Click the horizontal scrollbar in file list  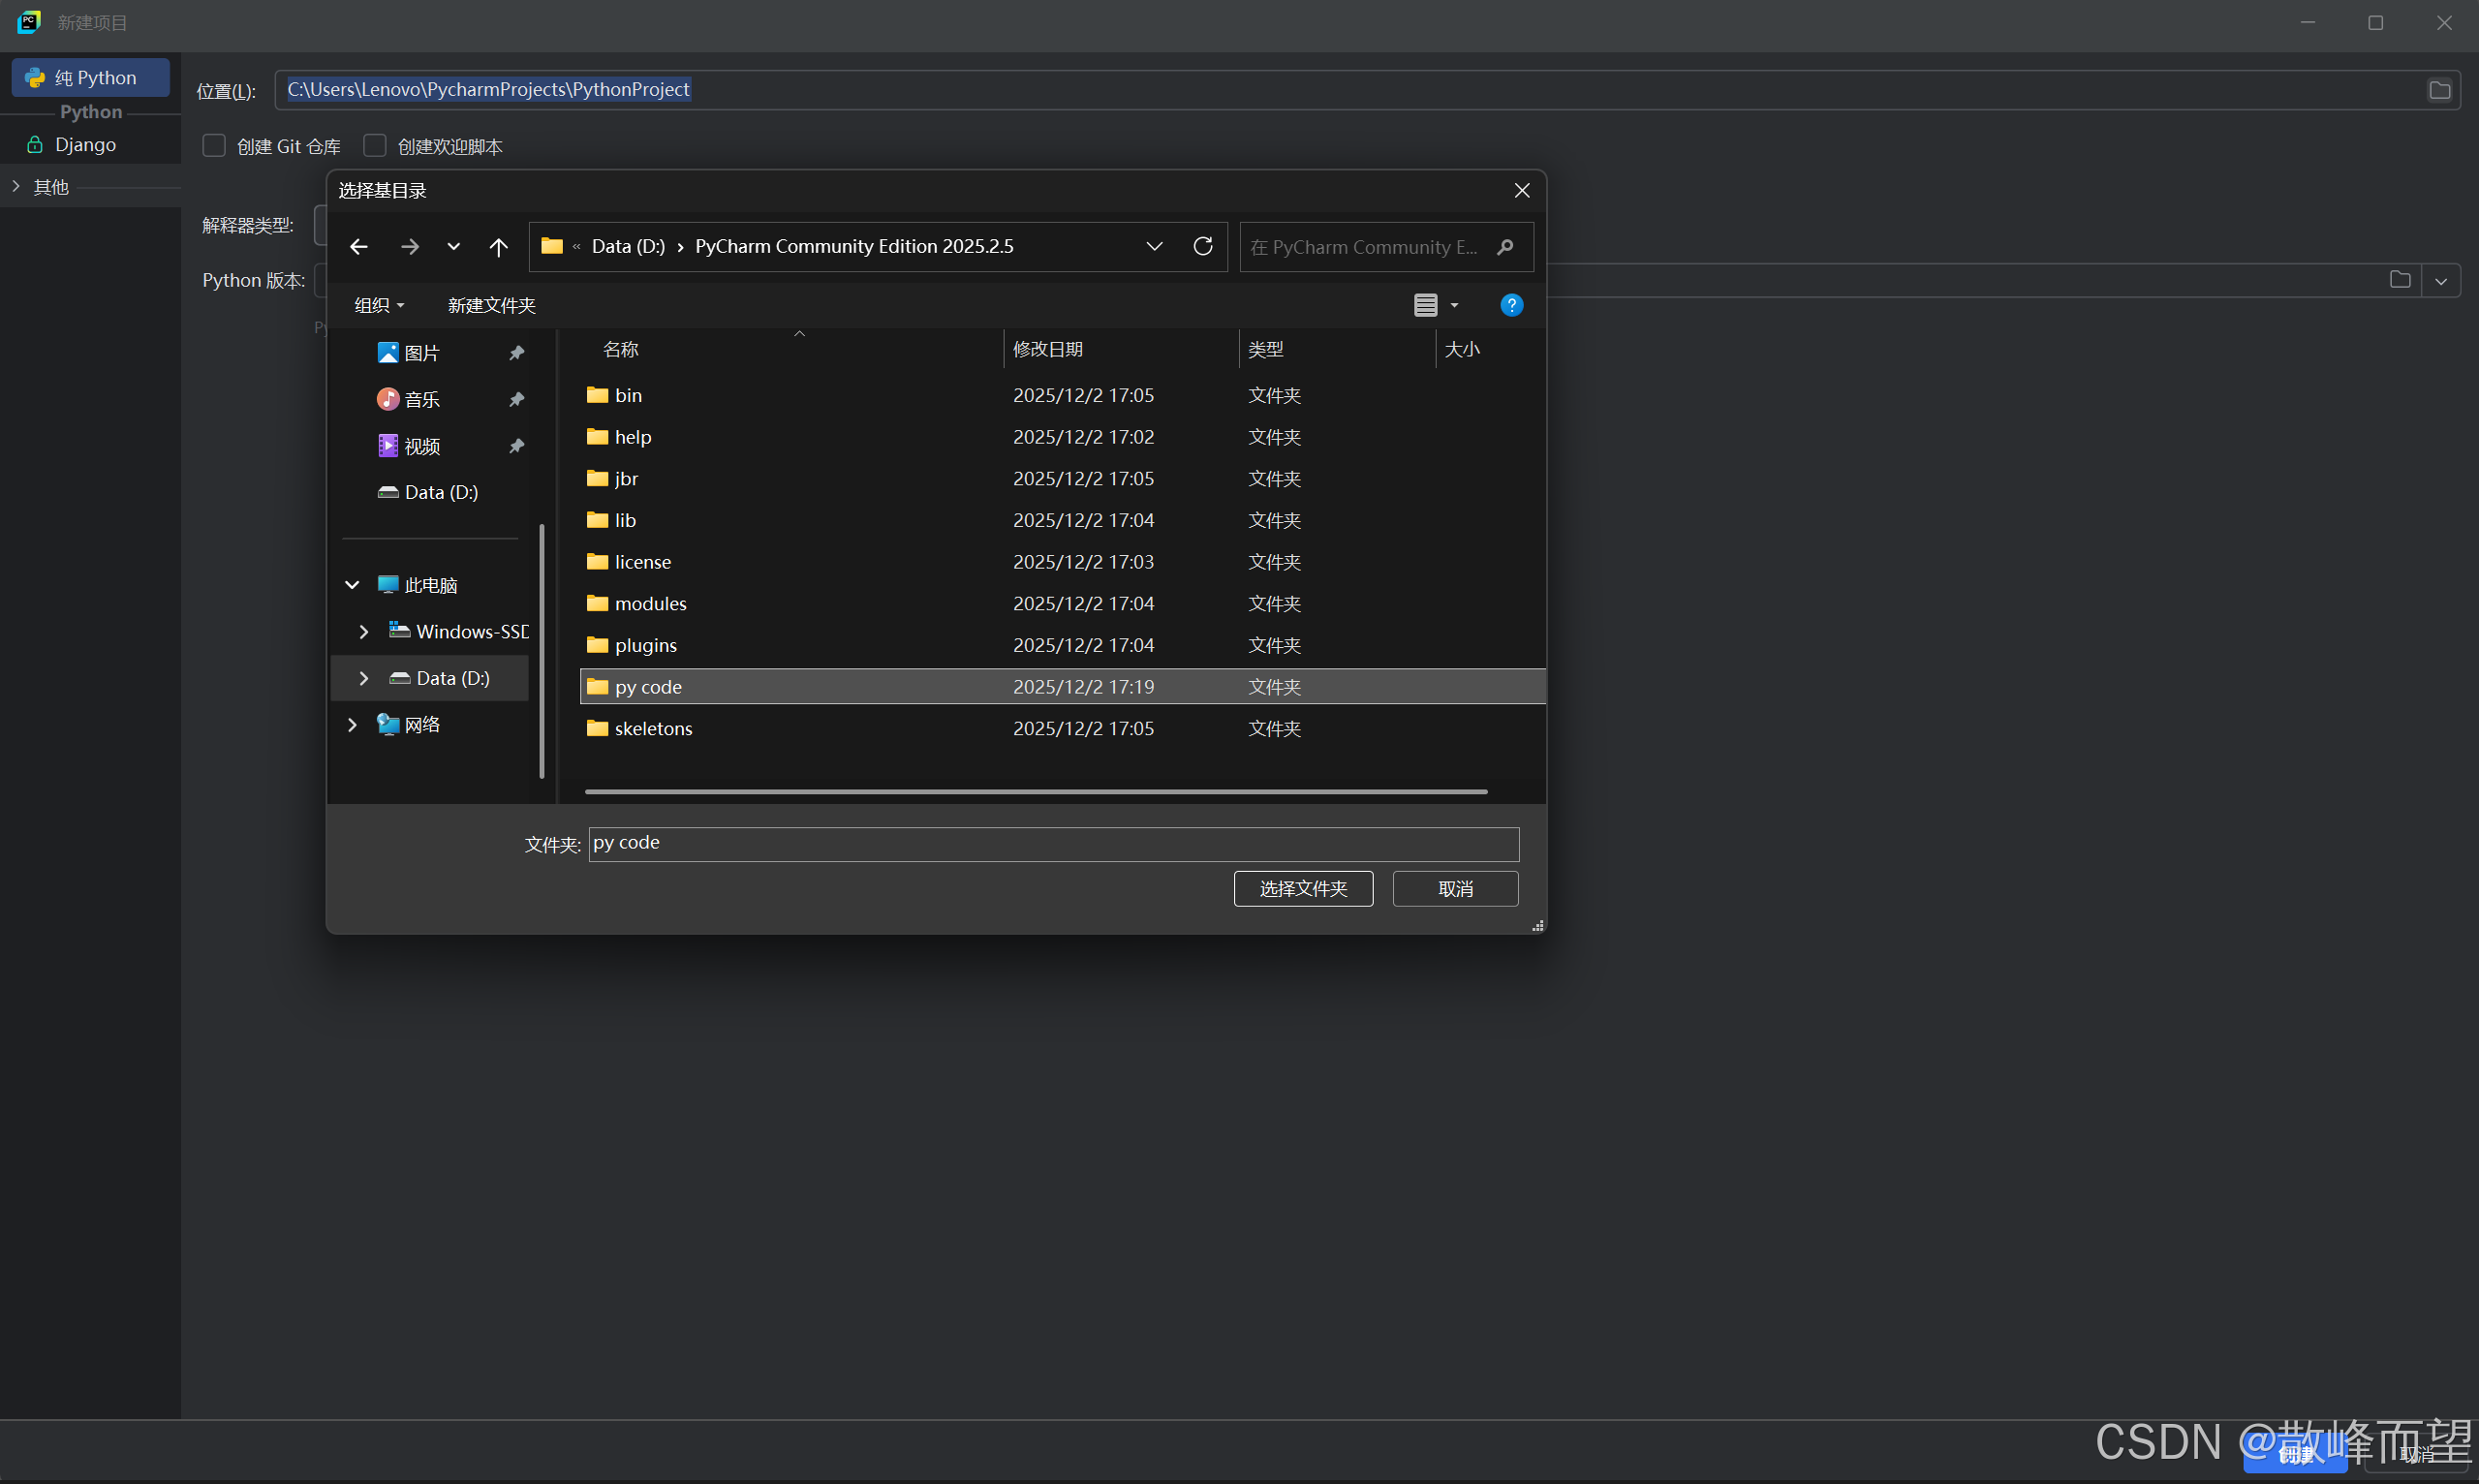[1035, 792]
